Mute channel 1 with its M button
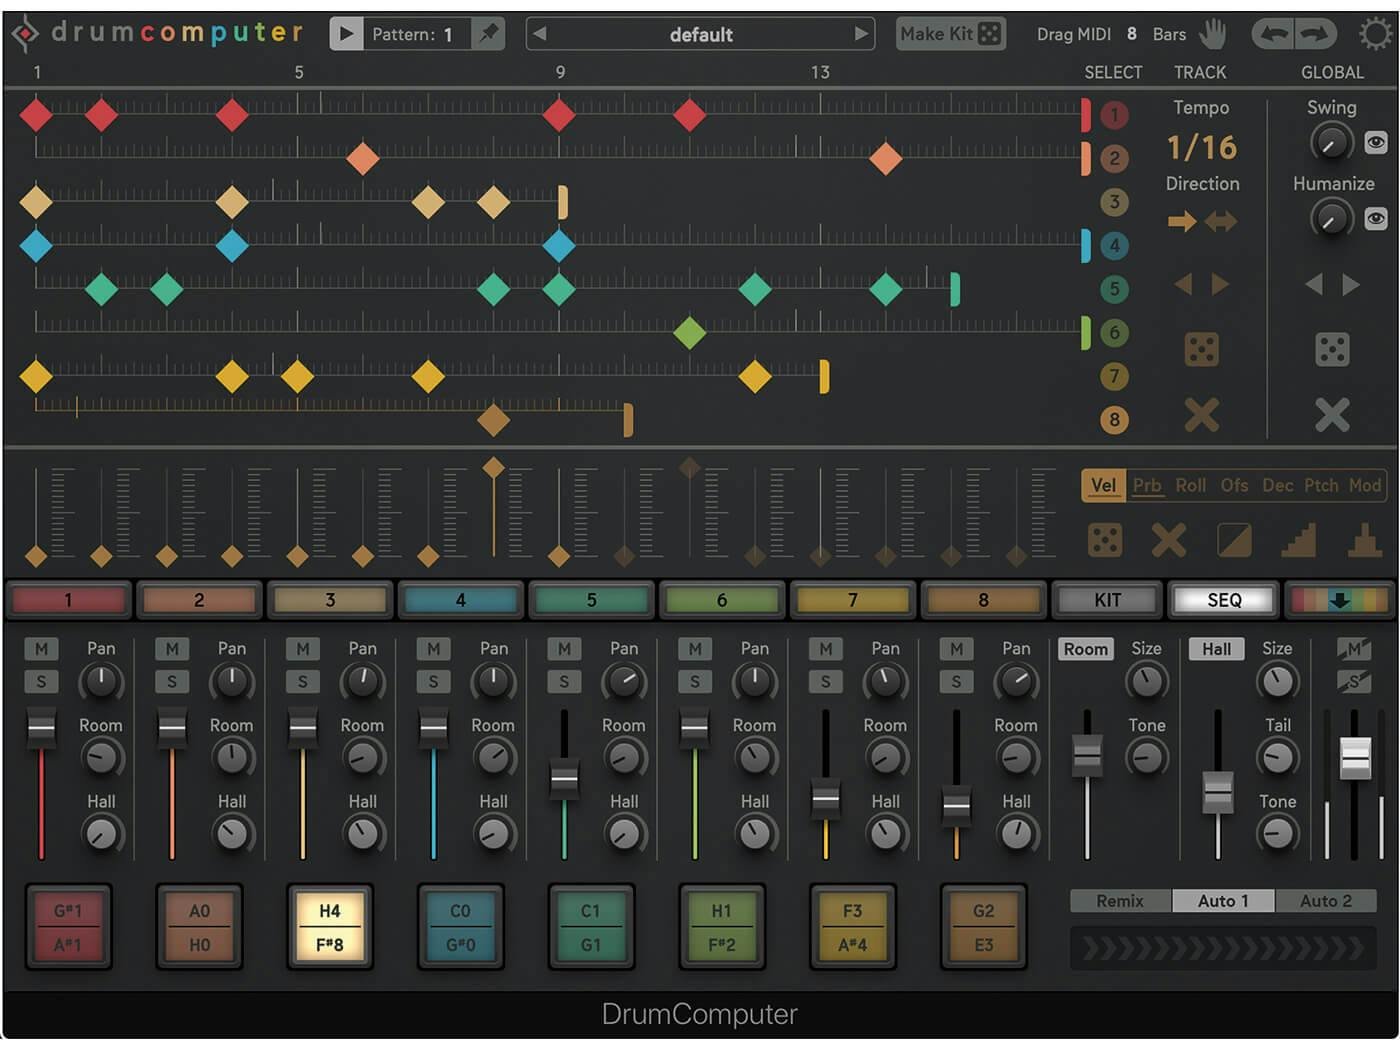 click(40, 648)
